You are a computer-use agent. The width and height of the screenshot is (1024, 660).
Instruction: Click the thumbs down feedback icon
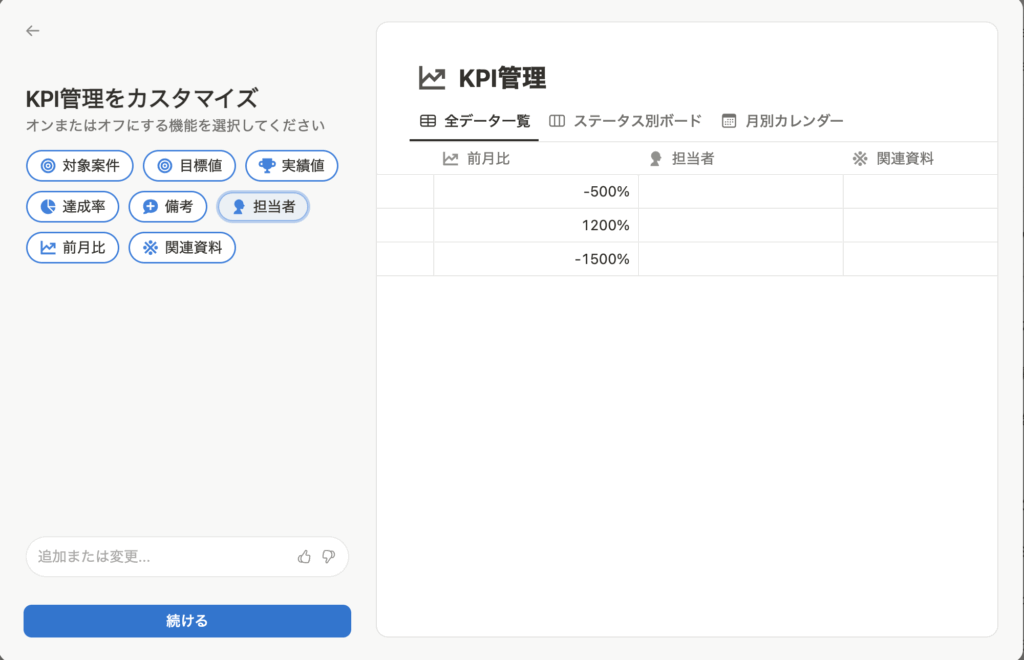click(328, 557)
